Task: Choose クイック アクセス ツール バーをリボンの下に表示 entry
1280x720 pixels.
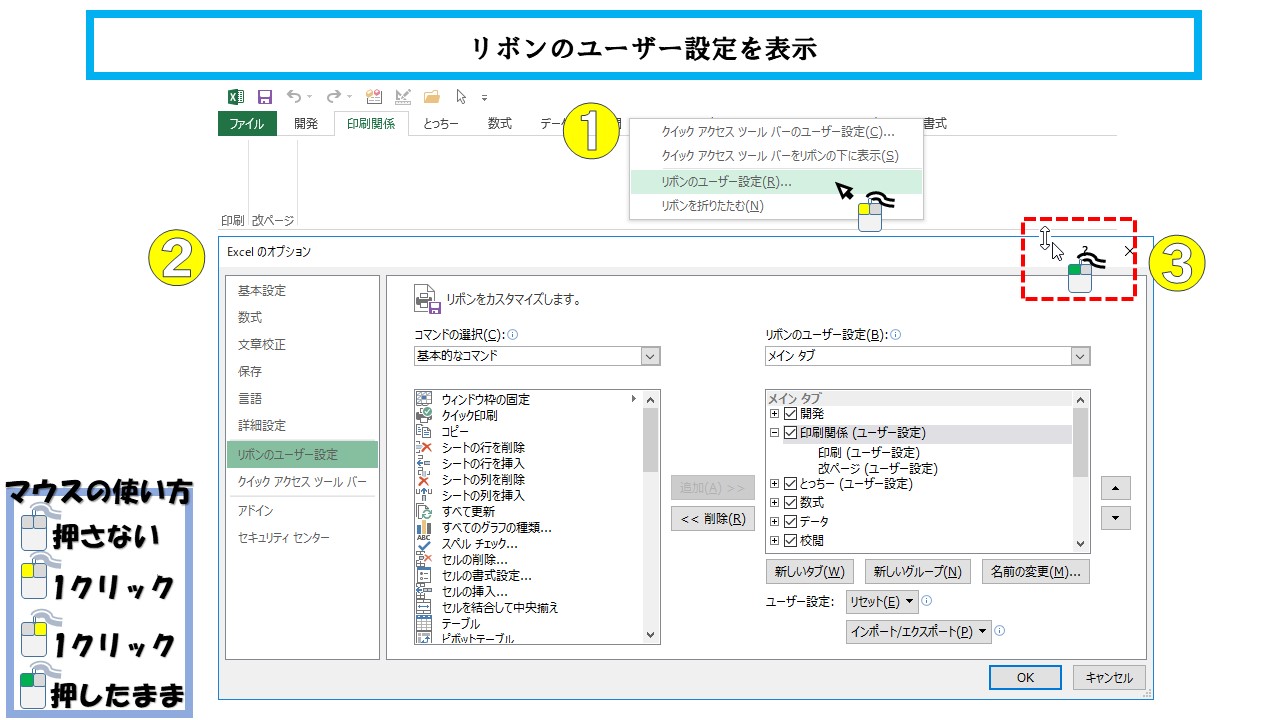Action: pos(776,156)
